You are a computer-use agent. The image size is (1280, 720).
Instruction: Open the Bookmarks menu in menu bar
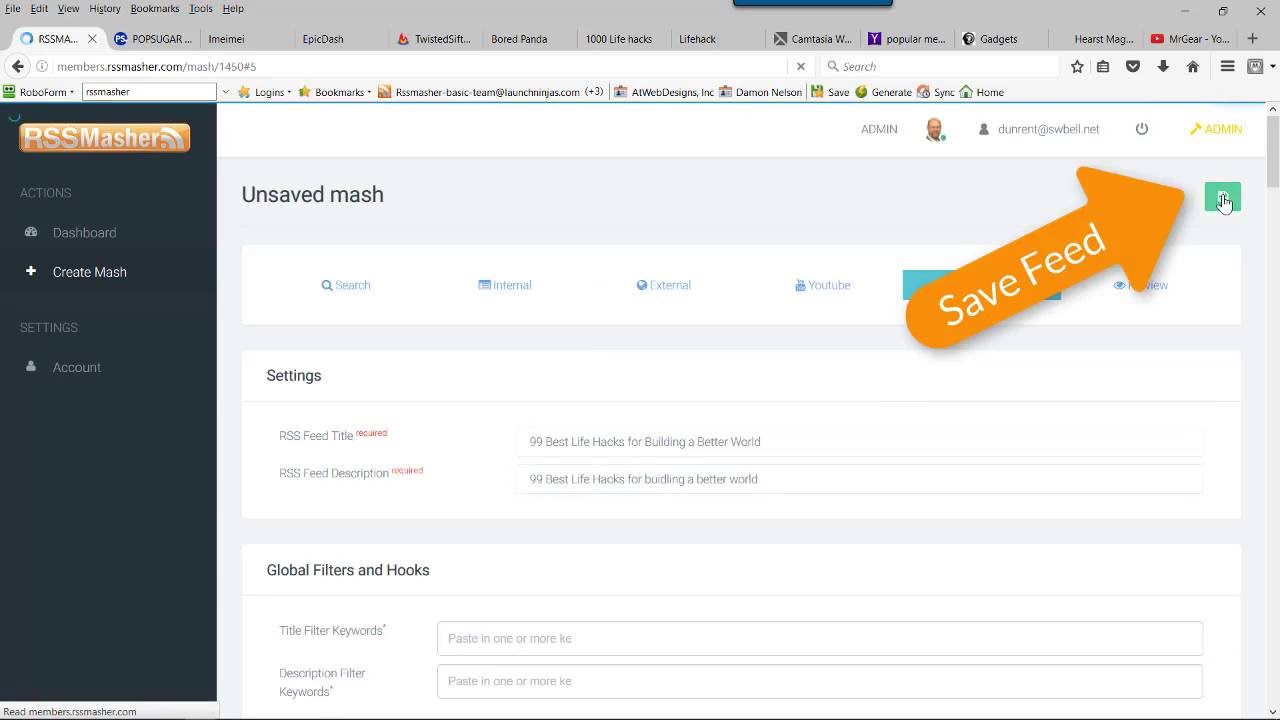[x=155, y=8]
